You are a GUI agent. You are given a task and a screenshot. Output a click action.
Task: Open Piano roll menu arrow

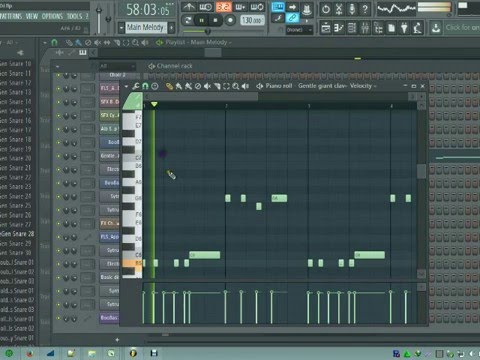click(126, 86)
